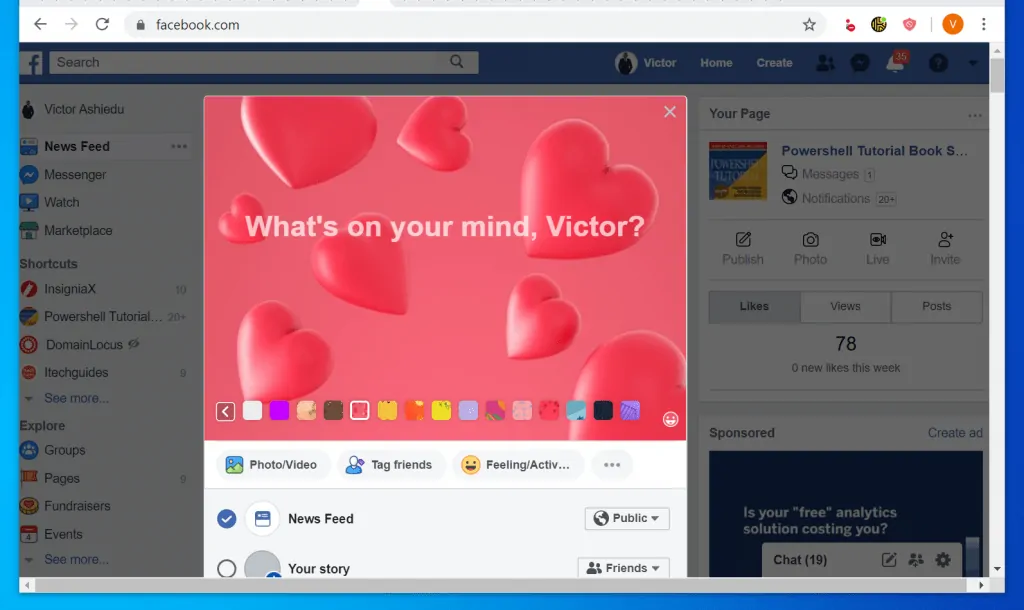This screenshot has width=1024, height=610.
Task: Click the Photo/Video button in the composer
Action: tap(272, 464)
